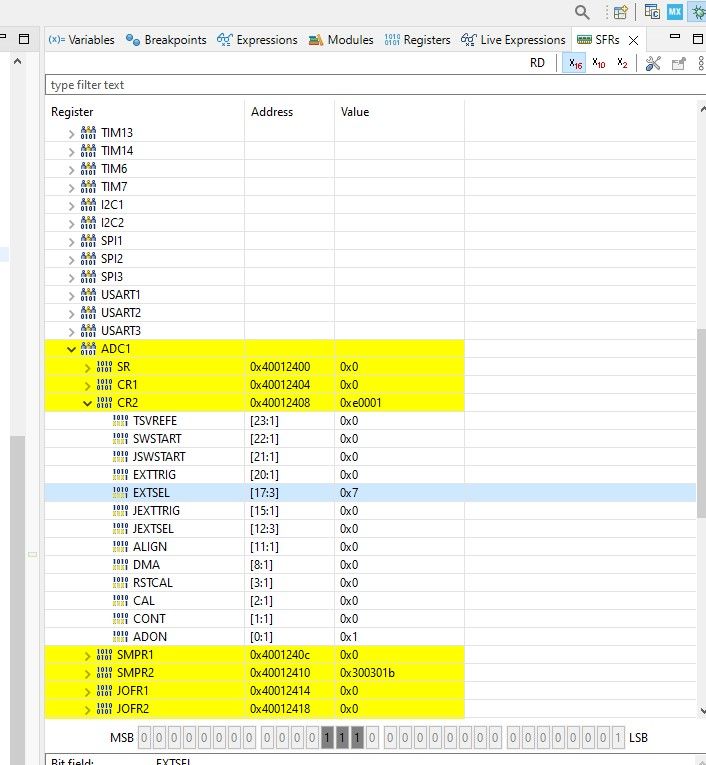
Task: Expand the JOFR1 register row
Action: tap(87, 692)
